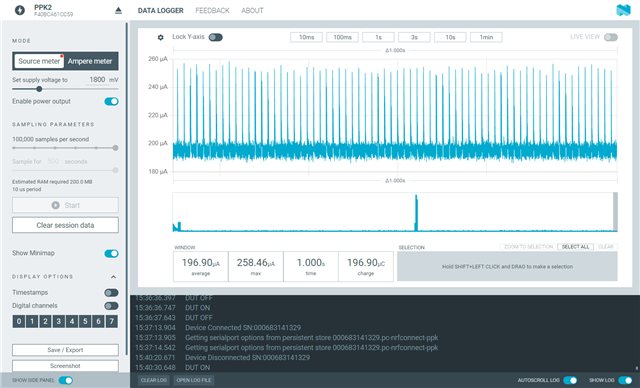Click the minimap large spike

pos(416,213)
